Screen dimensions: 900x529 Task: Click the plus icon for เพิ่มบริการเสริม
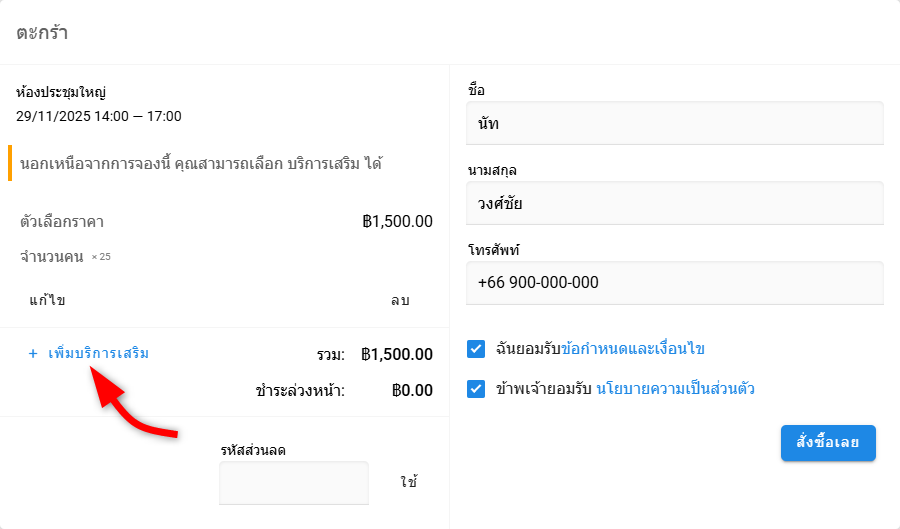(x=33, y=353)
